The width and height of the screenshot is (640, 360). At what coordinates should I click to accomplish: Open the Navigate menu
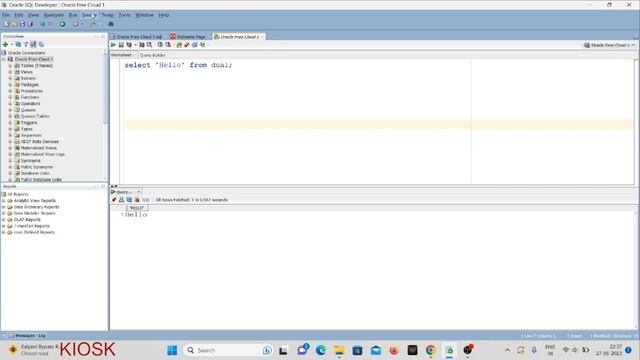click(x=53, y=15)
